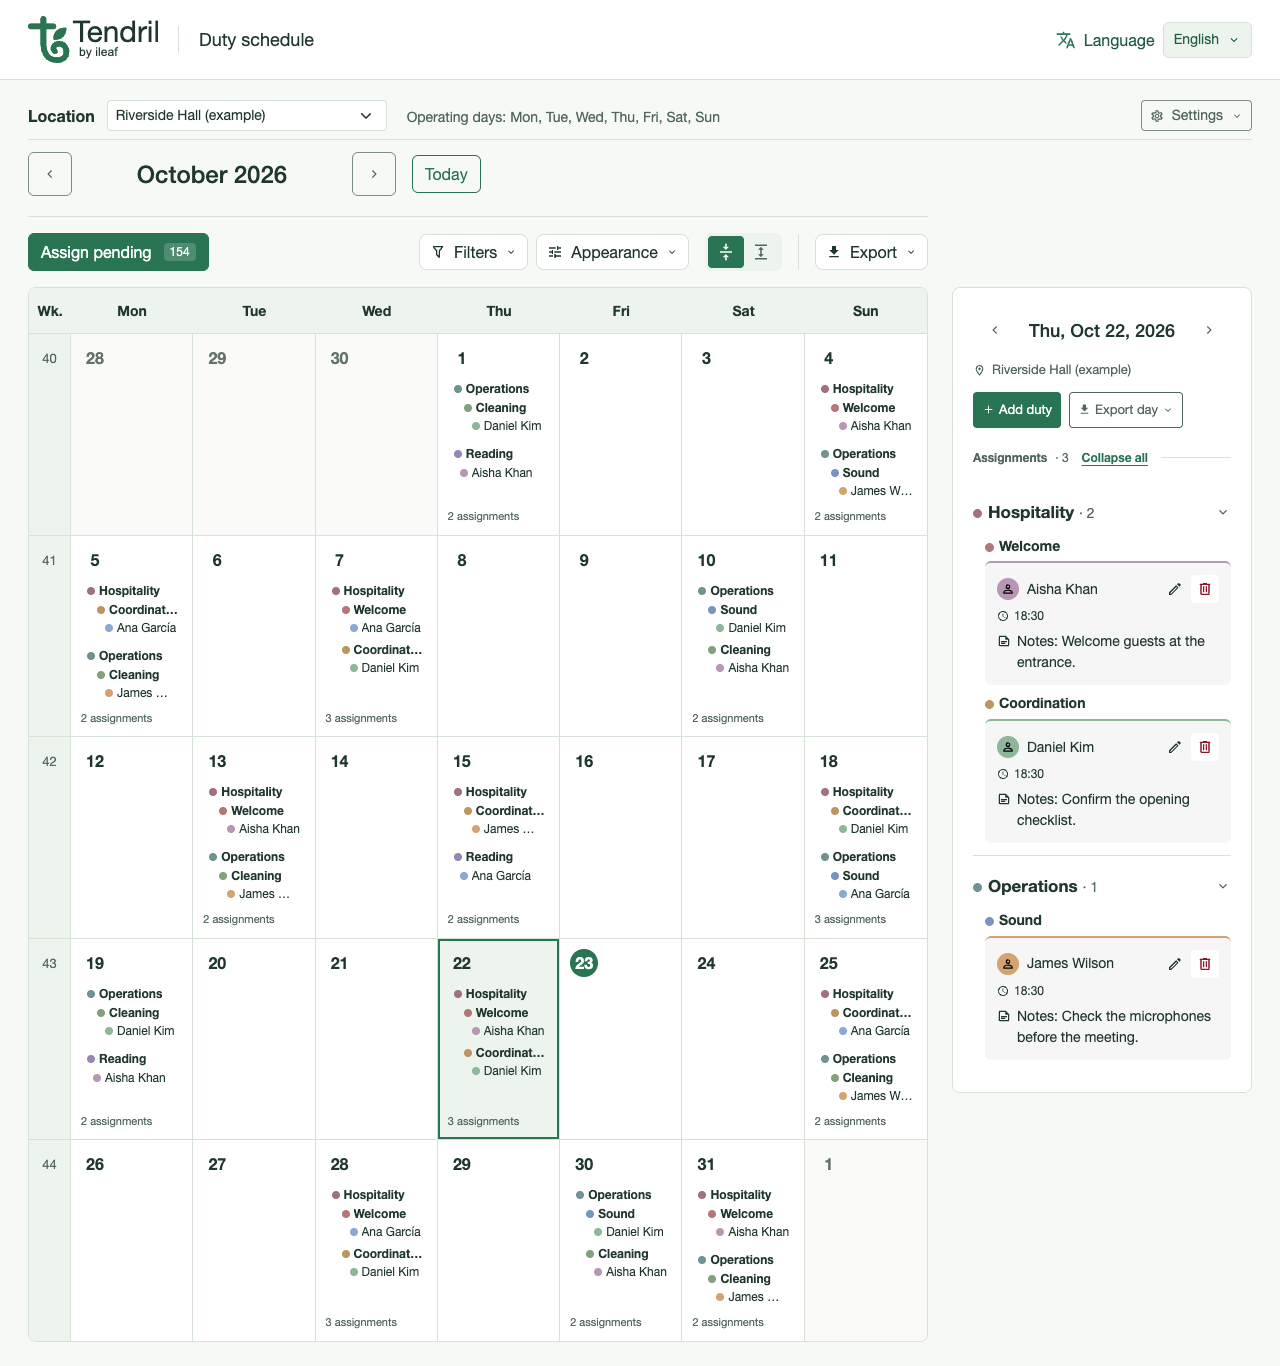Screen dimensions: 1280x1366
Task: Open the Filters dropdown
Action: (474, 252)
